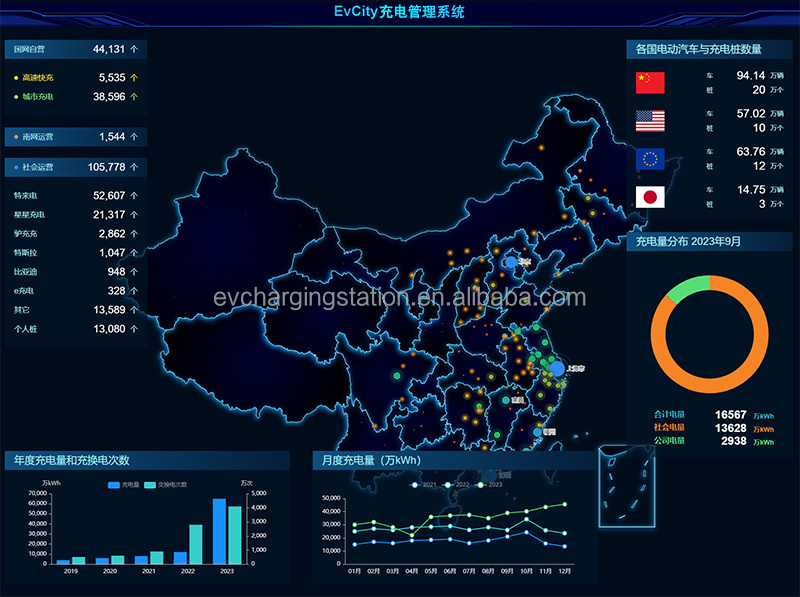Screen dimensions: 800x597
Task: Click the teal 2022 bar
Action: tap(196, 544)
